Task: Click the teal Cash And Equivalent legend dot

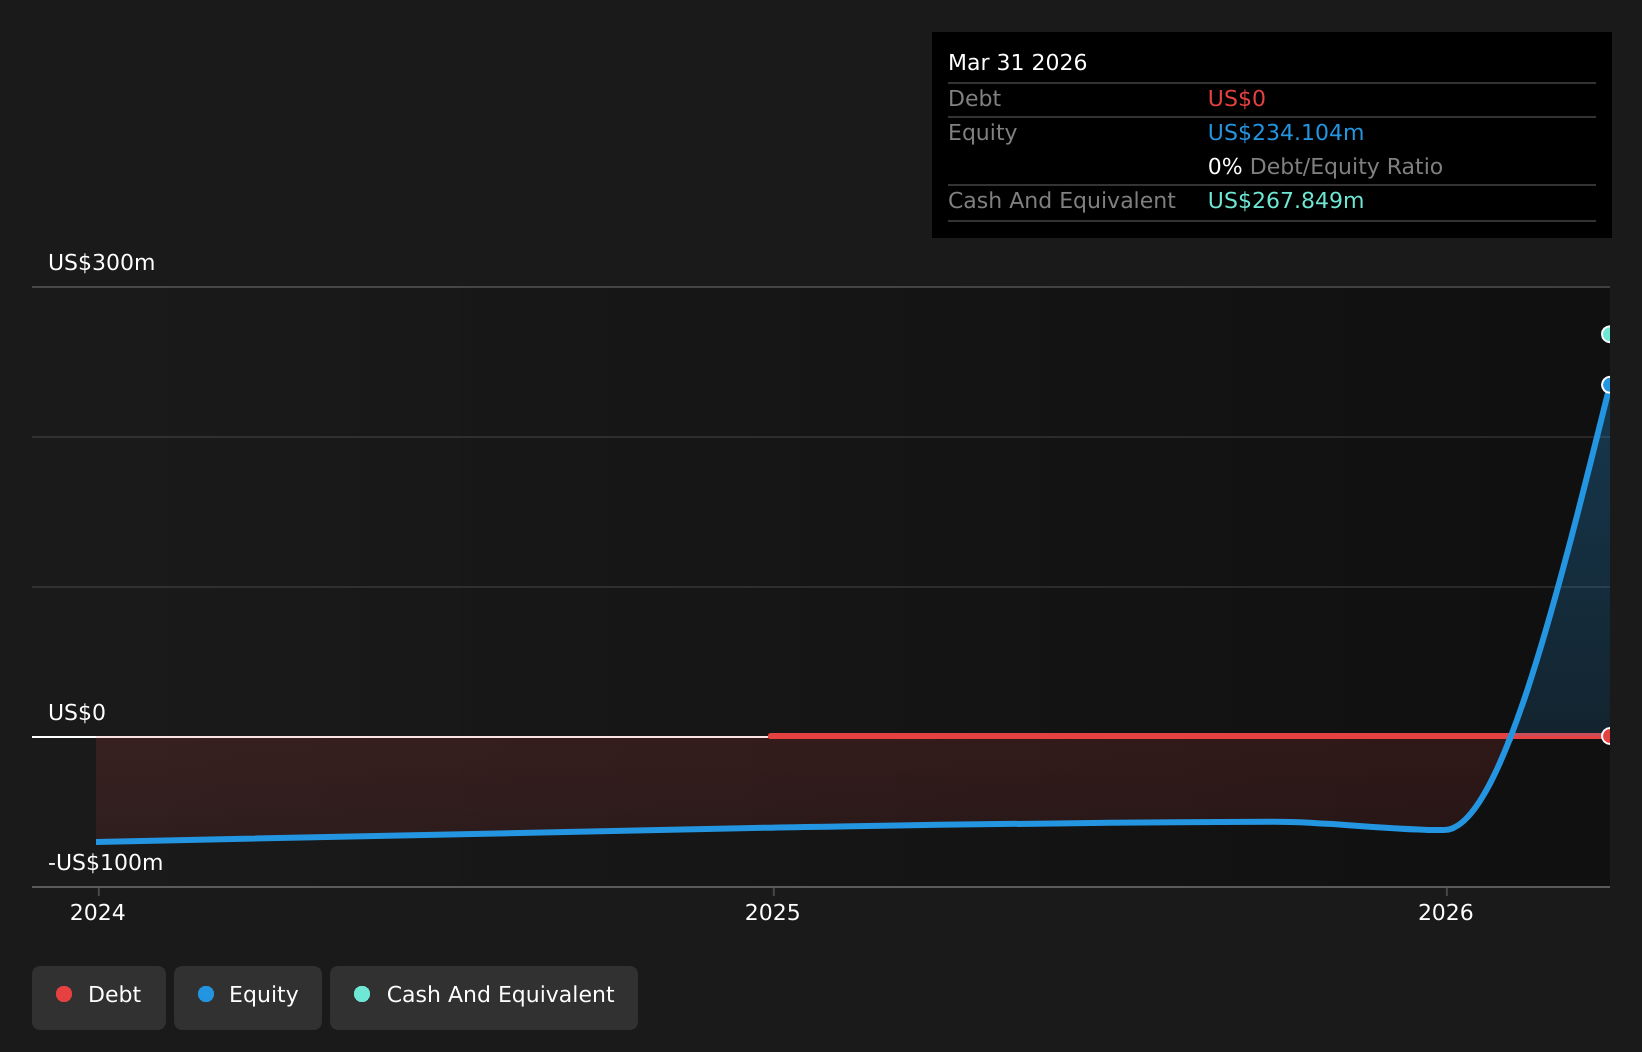Action: pos(362,994)
